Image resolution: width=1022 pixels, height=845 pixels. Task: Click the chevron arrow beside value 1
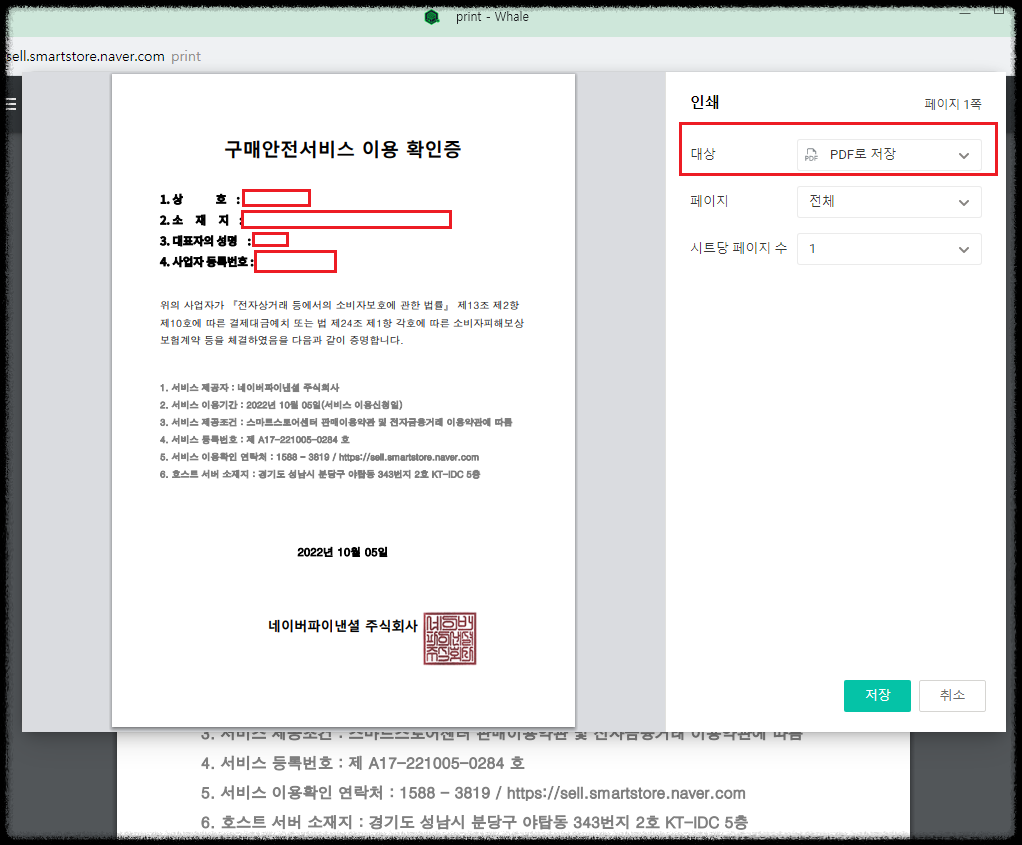click(964, 250)
